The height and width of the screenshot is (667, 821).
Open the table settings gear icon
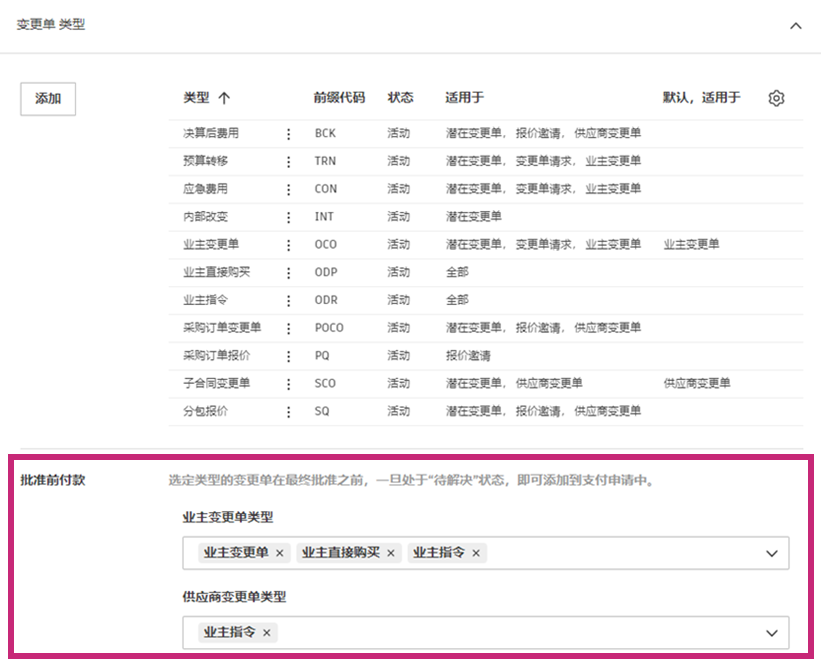pyautogui.click(x=776, y=98)
